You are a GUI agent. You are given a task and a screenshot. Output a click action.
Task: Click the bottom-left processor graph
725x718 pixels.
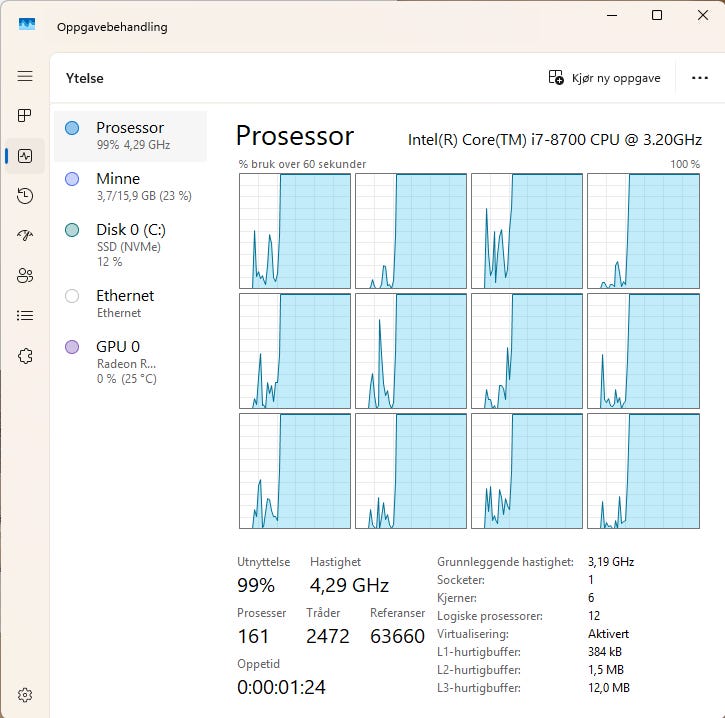(x=295, y=471)
